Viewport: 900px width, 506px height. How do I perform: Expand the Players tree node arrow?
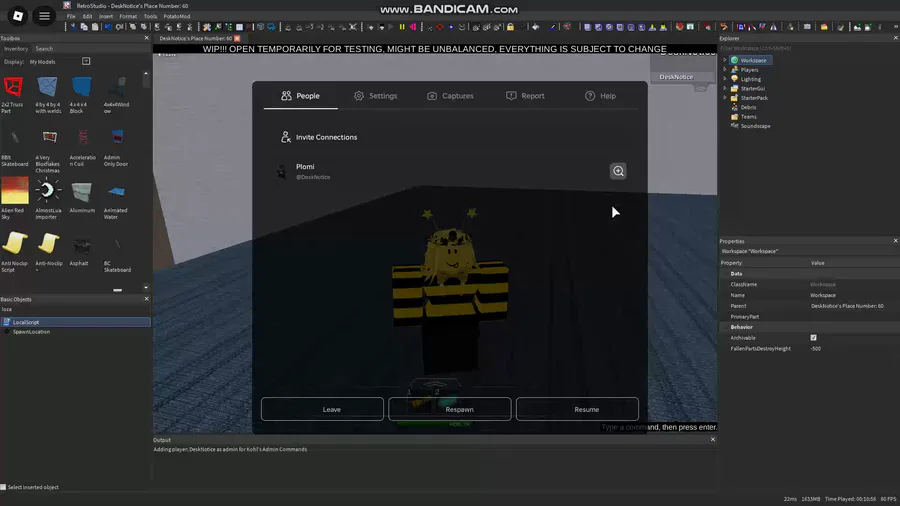pos(725,70)
